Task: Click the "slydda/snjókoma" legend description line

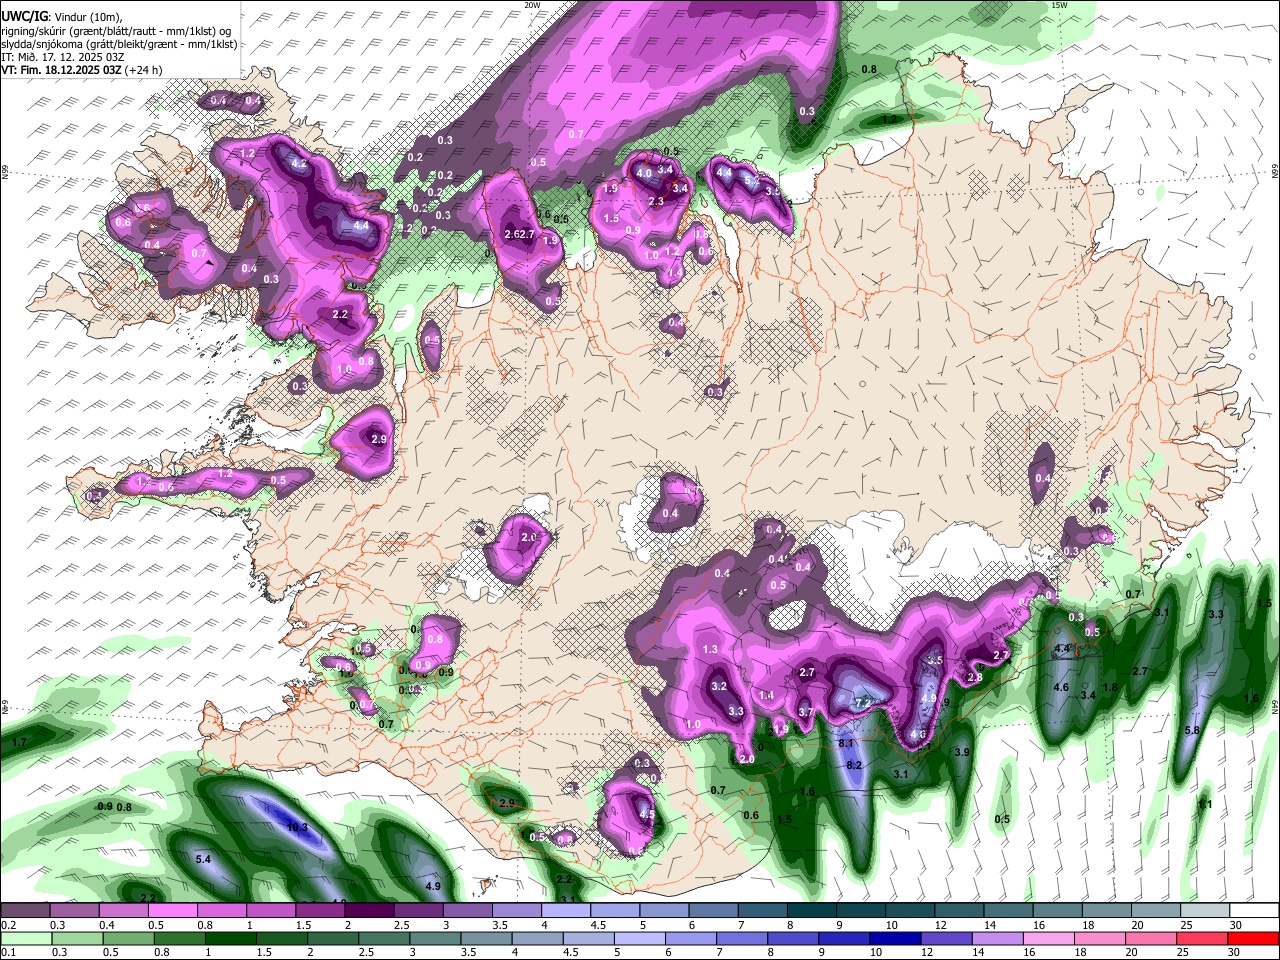Action: (119, 44)
